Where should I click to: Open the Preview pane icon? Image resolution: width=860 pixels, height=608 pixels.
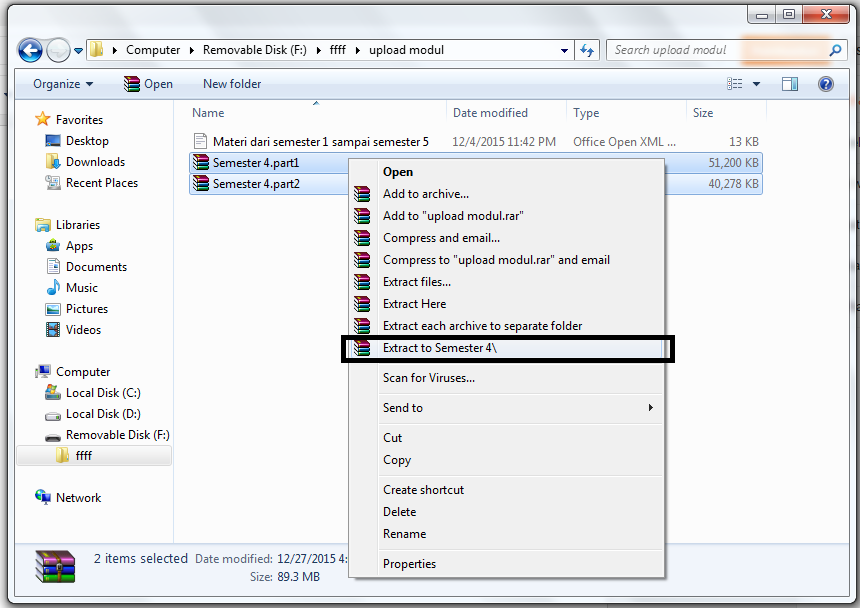[789, 83]
